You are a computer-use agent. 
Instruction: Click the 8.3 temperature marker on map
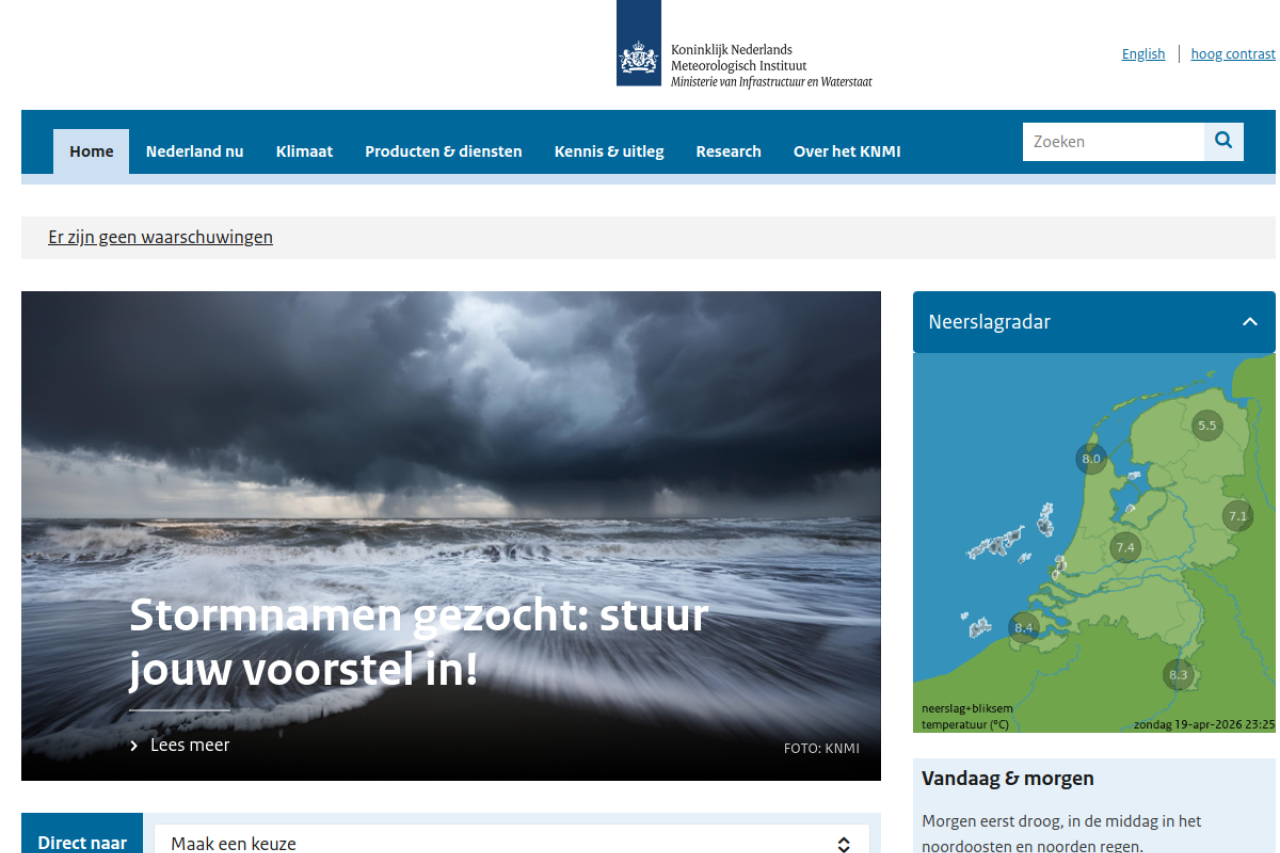point(1178,675)
